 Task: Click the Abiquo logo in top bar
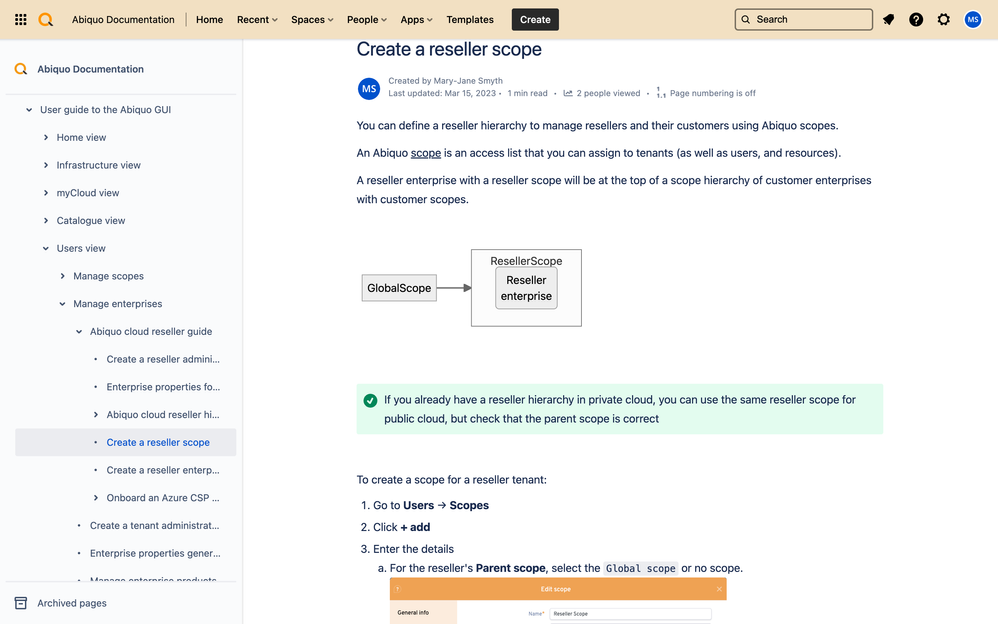point(46,20)
